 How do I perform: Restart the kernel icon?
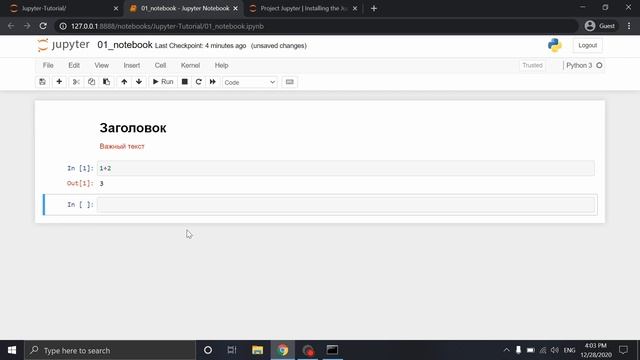(198, 82)
